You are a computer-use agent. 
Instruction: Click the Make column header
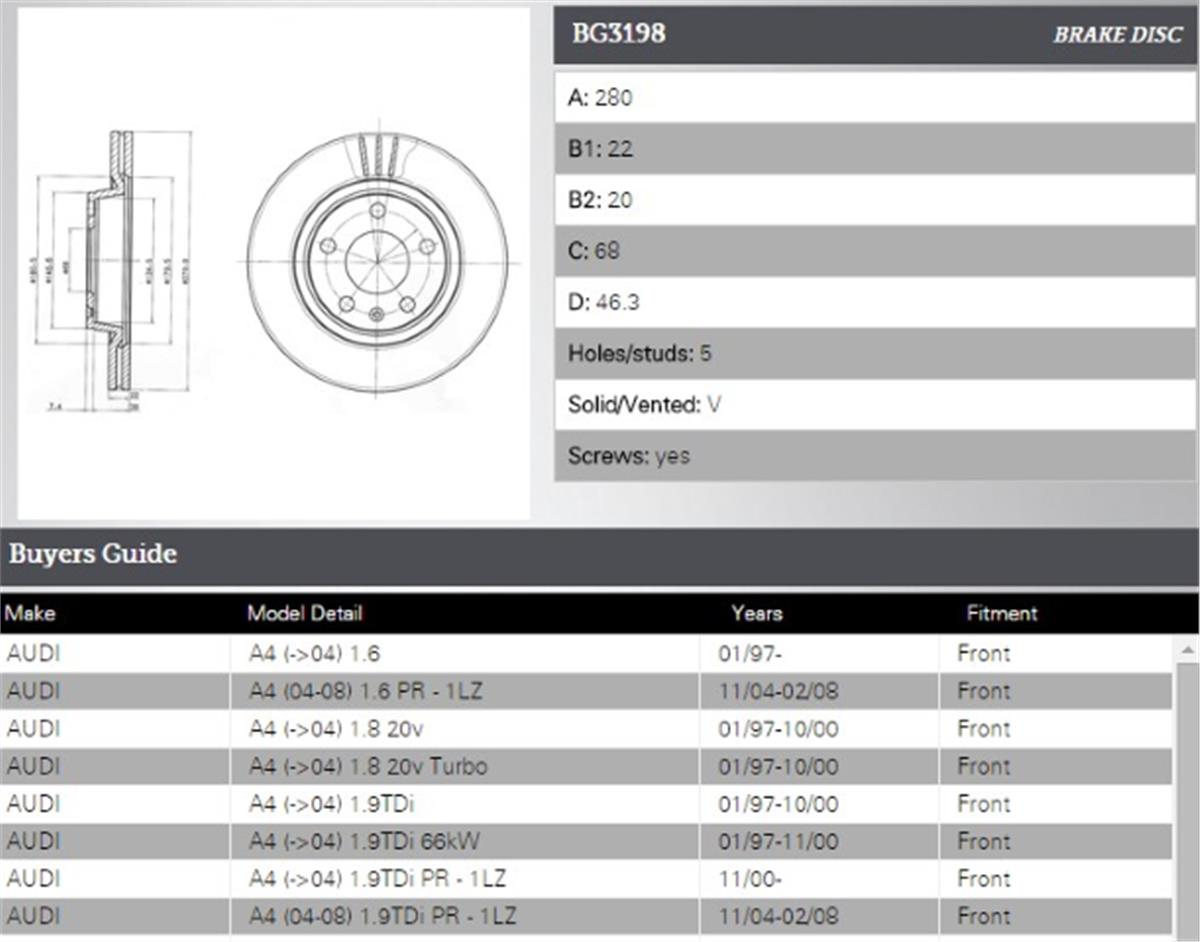tap(31, 613)
